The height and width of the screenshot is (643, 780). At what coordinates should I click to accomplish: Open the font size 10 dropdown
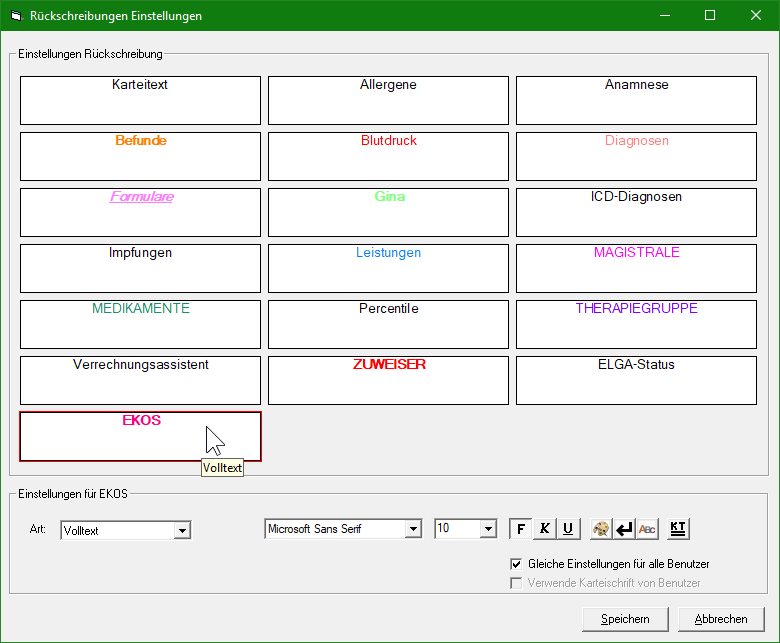pyautogui.click(x=488, y=529)
